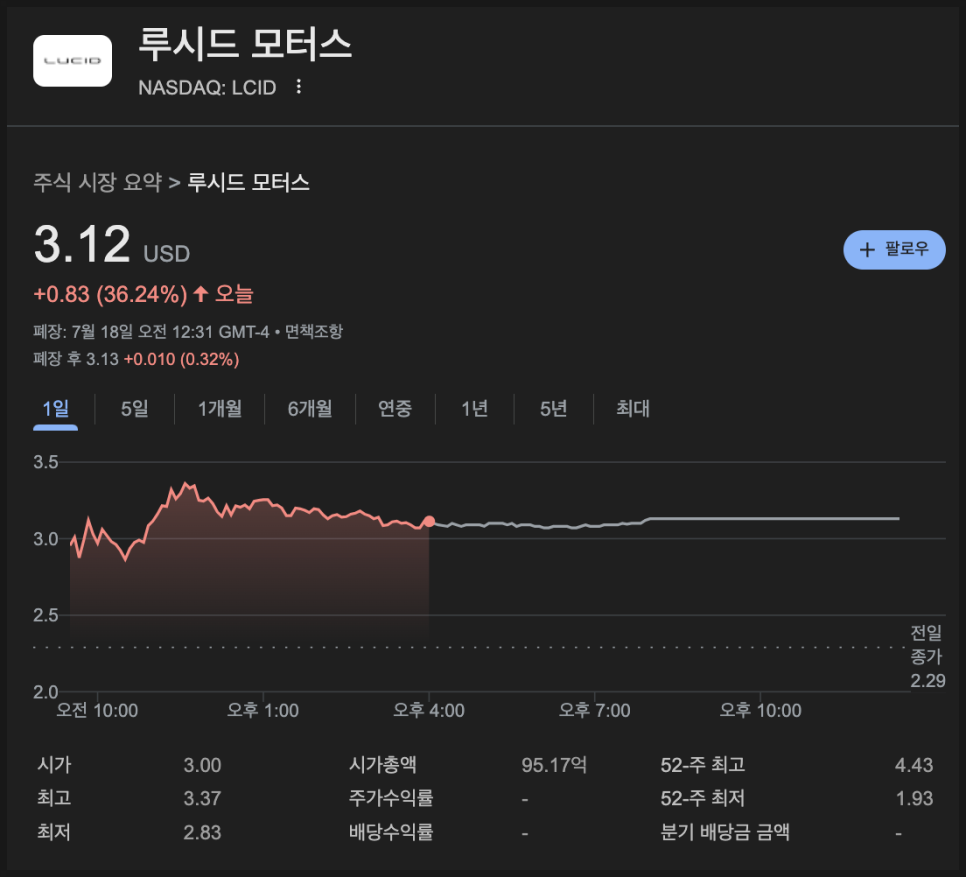Screen dimensions: 966x877
Task: Switch to the 5일 chart tab
Action: 134,409
